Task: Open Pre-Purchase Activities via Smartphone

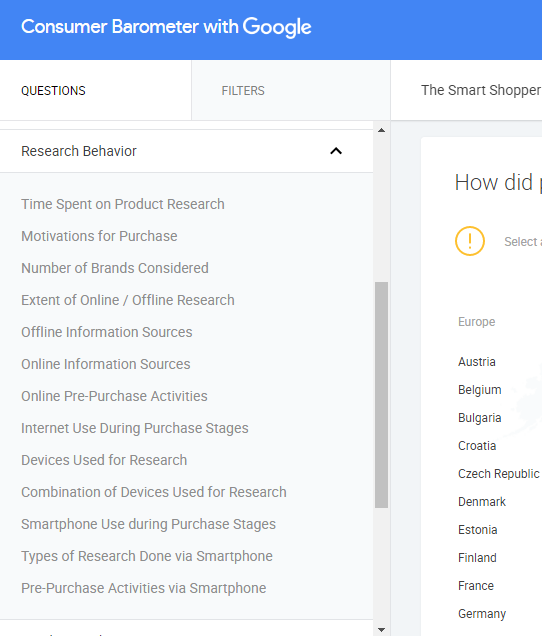Action: coord(144,589)
